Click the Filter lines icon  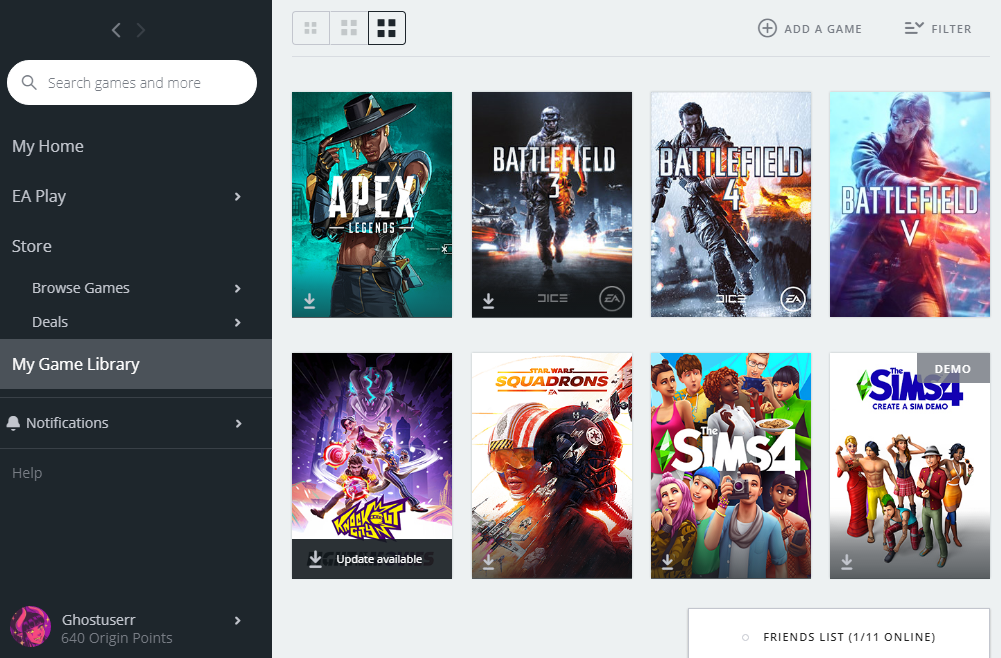pyautogui.click(x=914, y=28)
